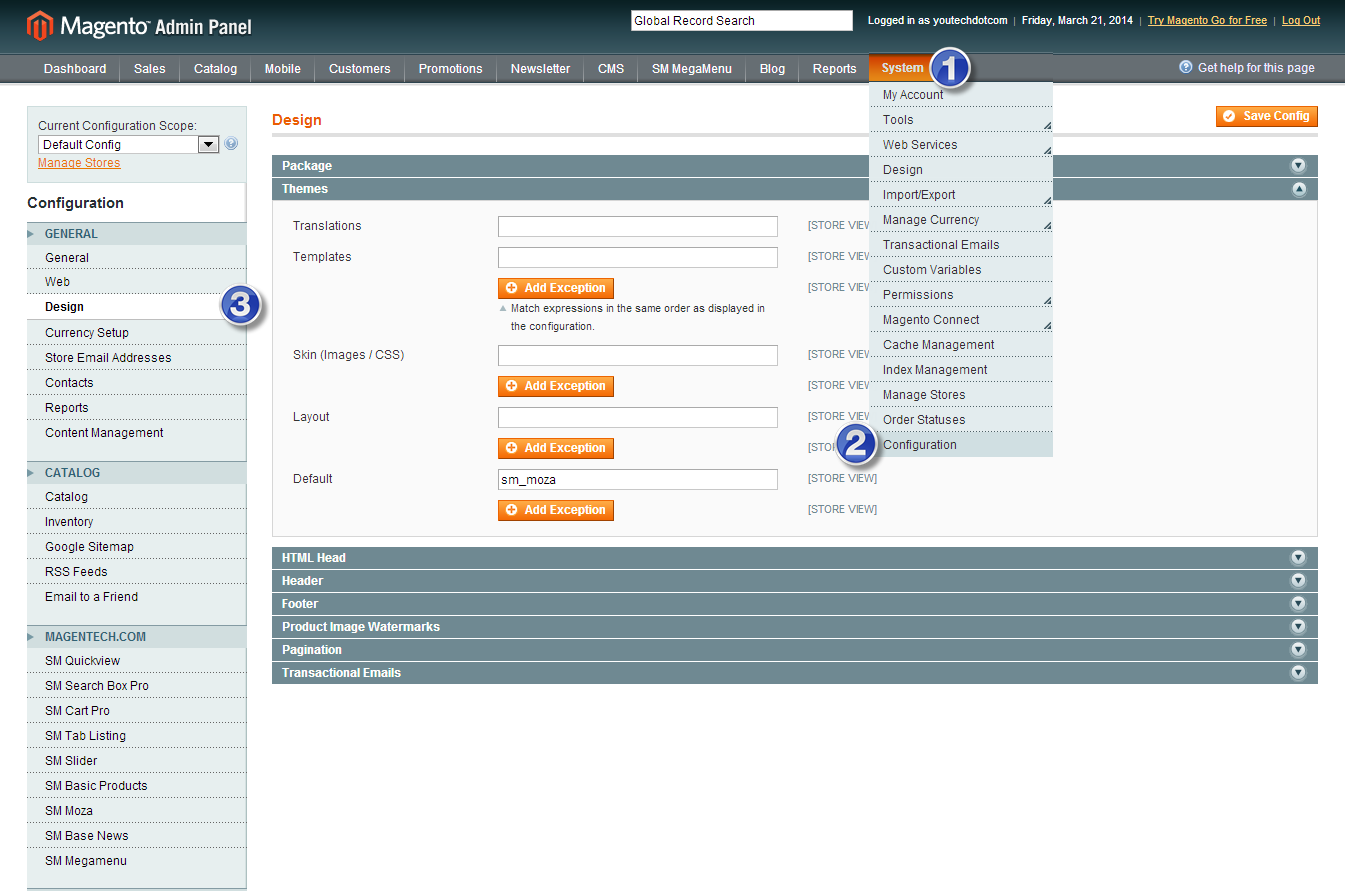Open the System menu

click(902, 68)
